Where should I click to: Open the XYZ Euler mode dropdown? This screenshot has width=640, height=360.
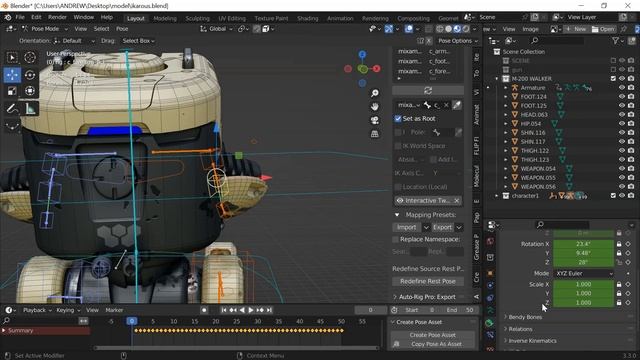pos(583,273)
